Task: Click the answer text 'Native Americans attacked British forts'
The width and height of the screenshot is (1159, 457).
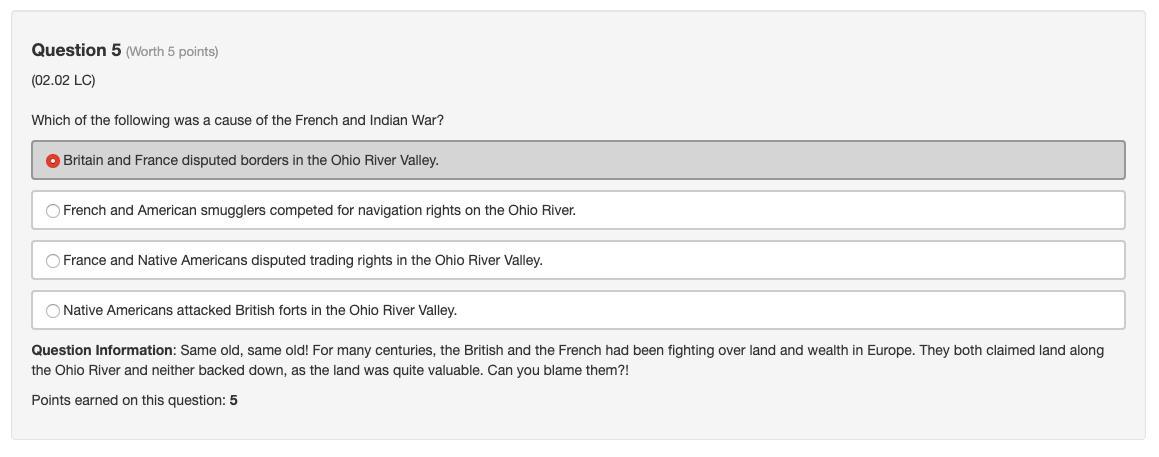Action: tap(259, 311)
